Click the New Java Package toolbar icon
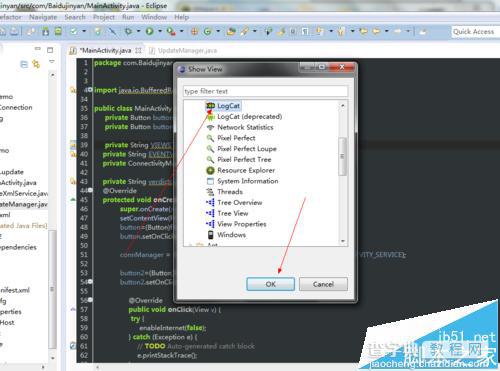The image size is (500, 371). pyautogui.click(x=194, y=31)
